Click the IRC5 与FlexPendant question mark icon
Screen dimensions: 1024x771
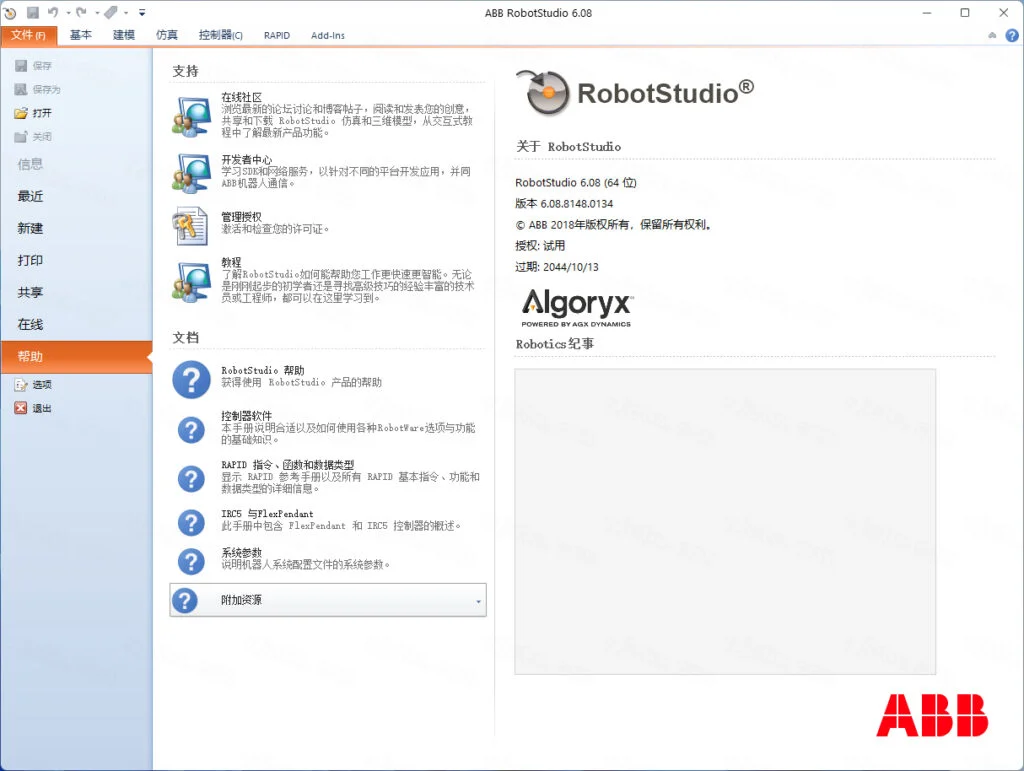[x=191, y=522]
